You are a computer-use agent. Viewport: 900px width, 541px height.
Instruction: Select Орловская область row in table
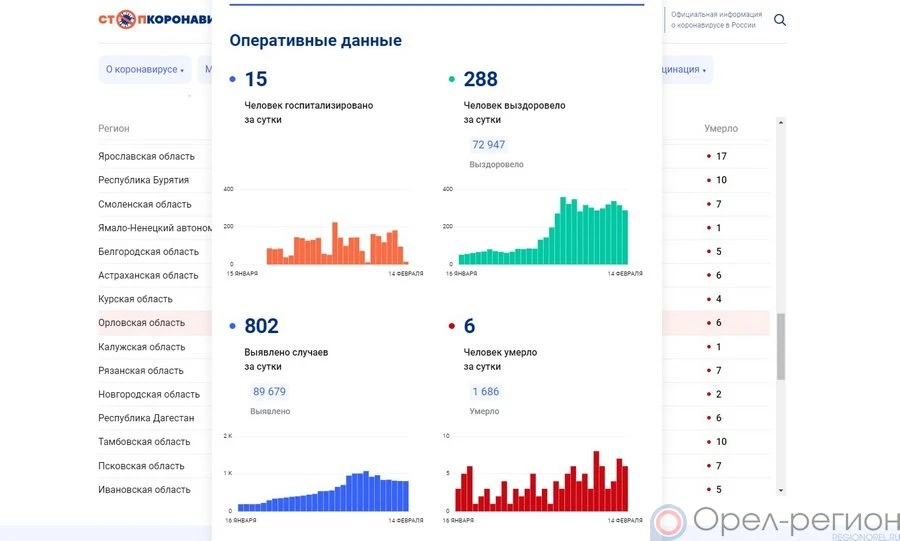pyautogui.click(x=142, y=323)
